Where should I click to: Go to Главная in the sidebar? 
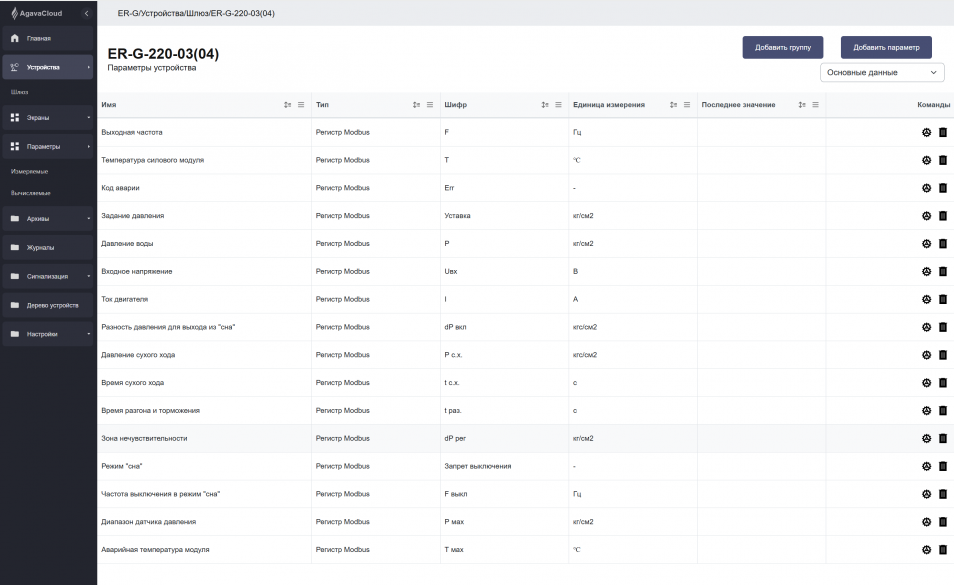point(47,38)
